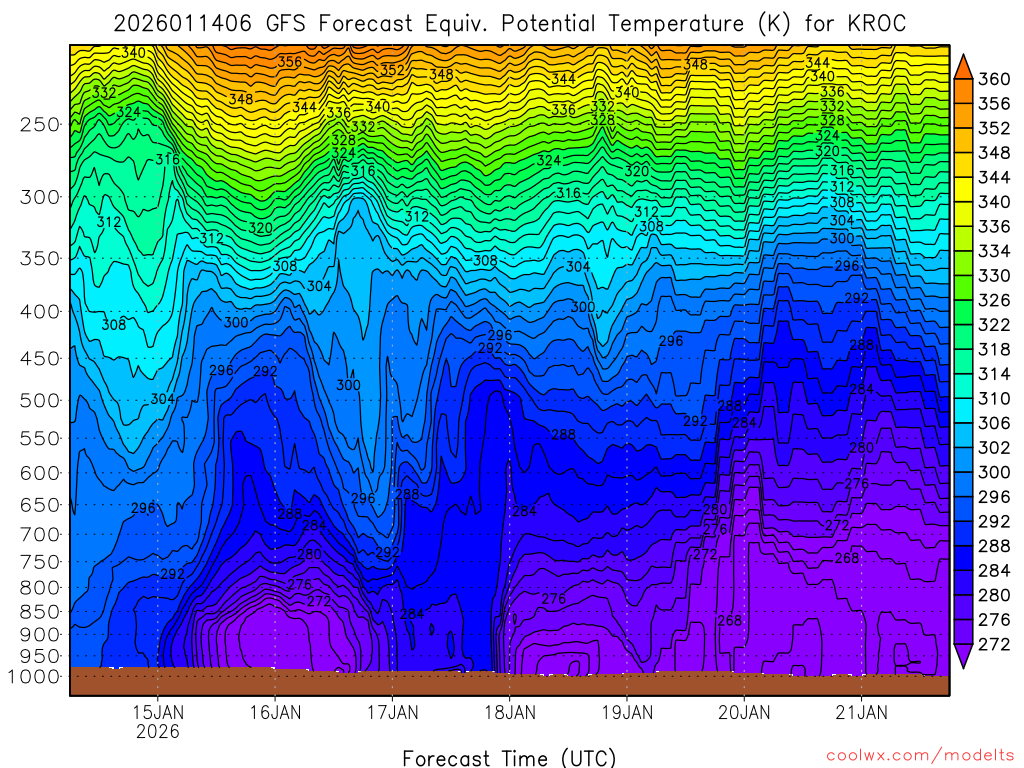The height and width of the screenshot is (768, 1024).
Task: Click the 1000 pressure level label
Action: [33, 677]
